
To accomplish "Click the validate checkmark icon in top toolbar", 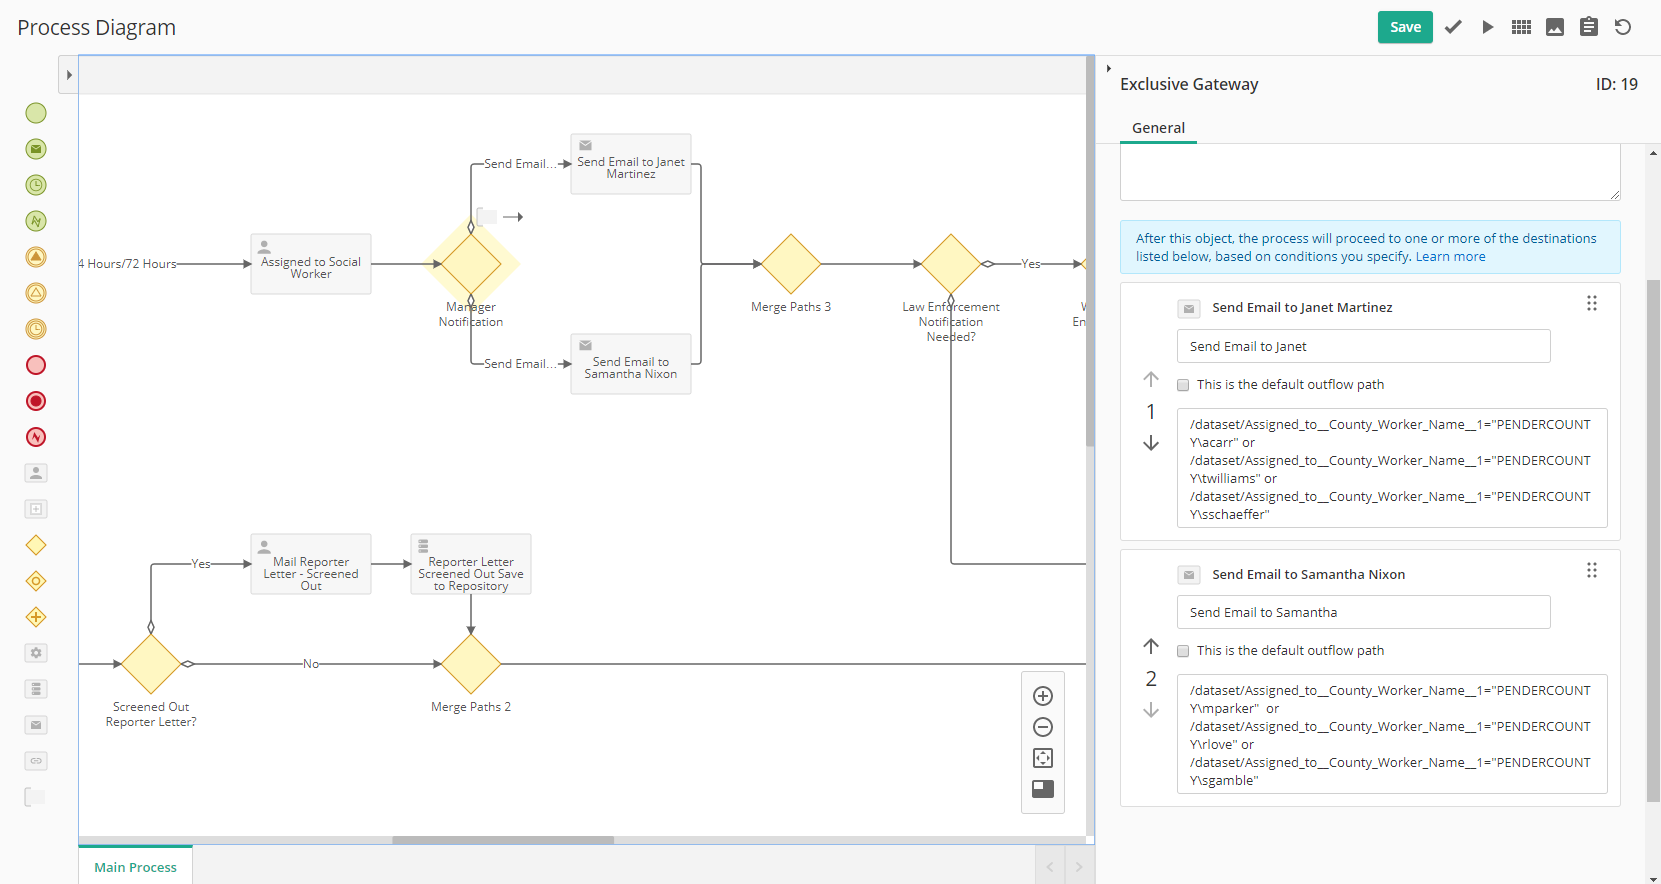I will click(x=1453, y=27).
